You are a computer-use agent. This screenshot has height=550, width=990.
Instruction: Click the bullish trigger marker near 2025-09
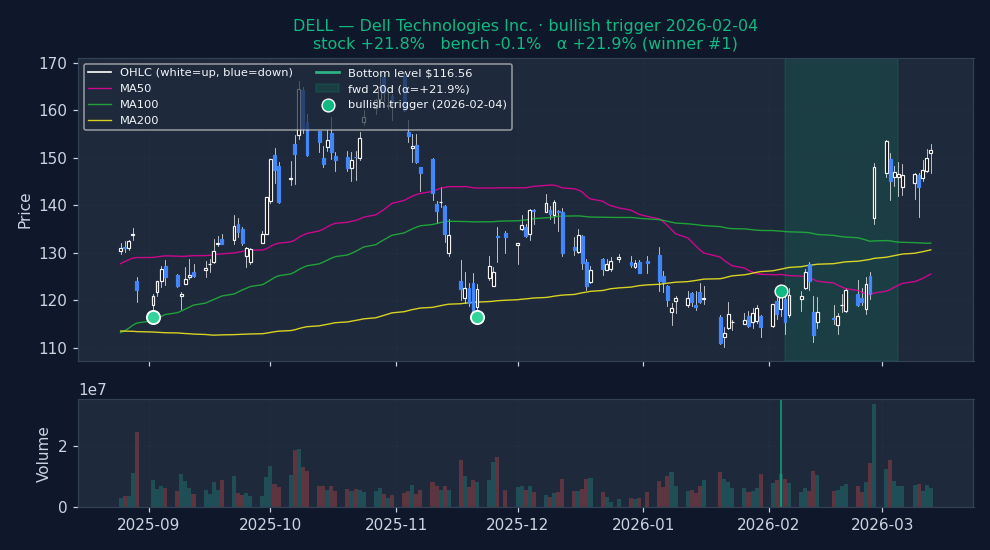[153, 317]
